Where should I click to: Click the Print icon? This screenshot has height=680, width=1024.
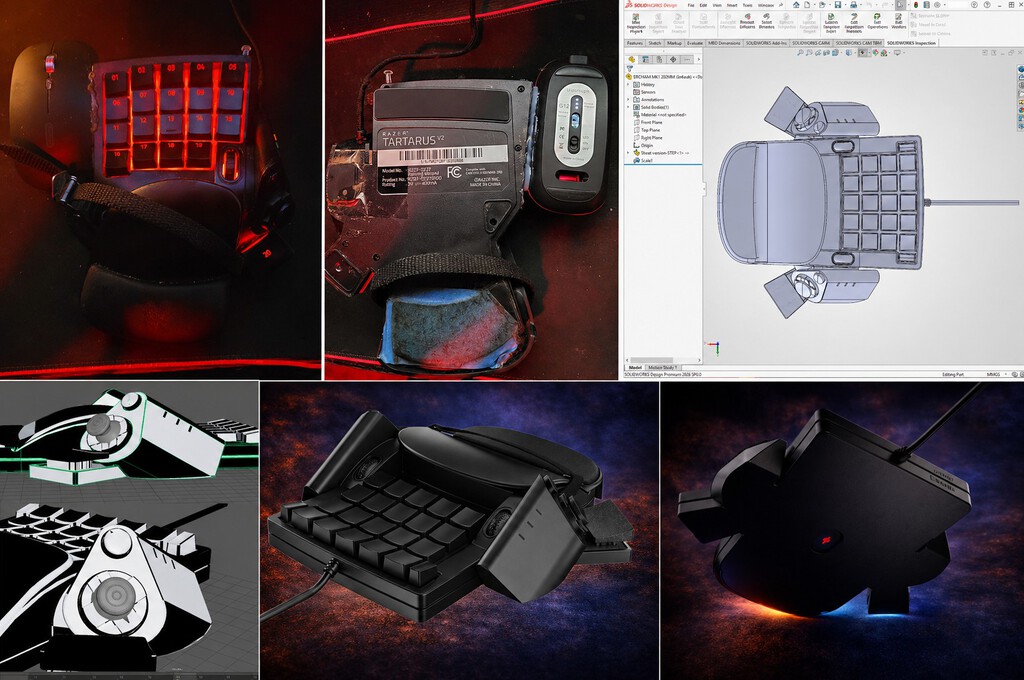(x=854, y=5)
